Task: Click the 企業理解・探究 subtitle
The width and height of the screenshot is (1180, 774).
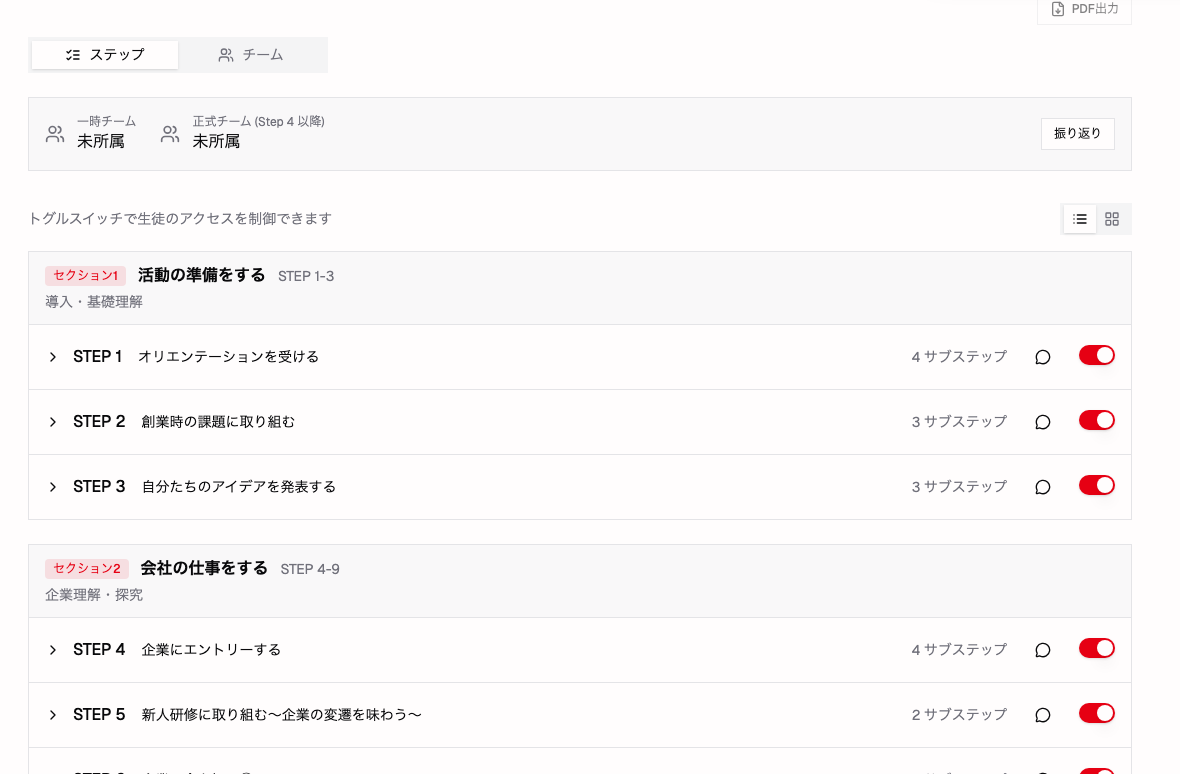Action: point(93,595)
